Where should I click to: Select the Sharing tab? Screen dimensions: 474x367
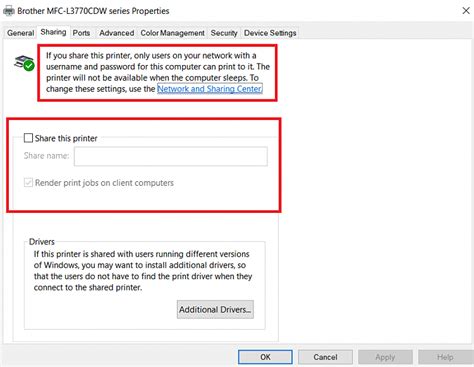coord(53,32)
